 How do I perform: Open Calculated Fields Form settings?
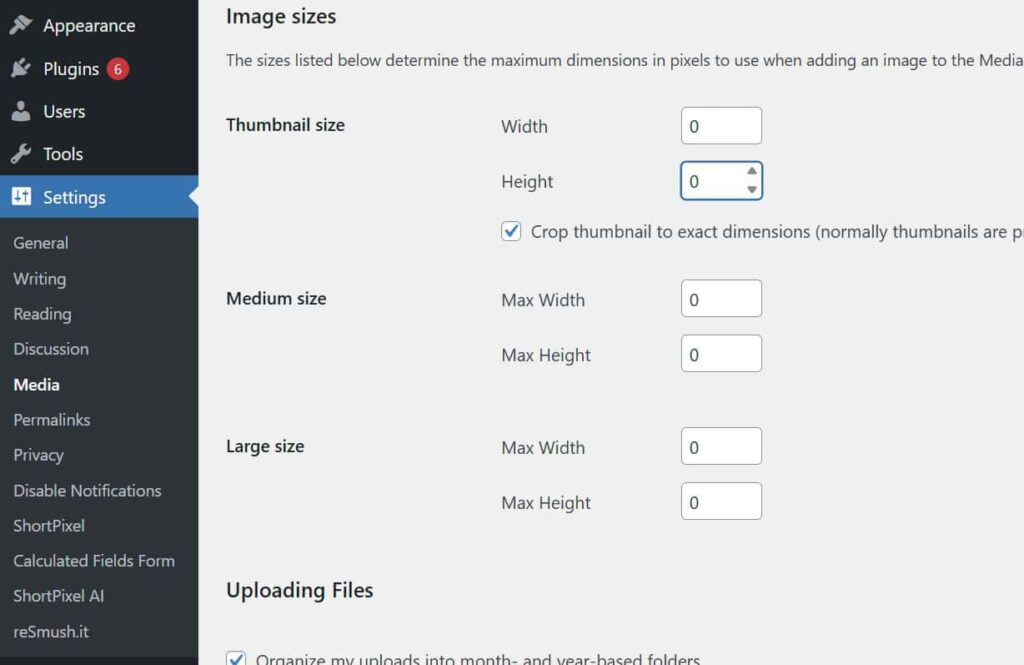94,561
